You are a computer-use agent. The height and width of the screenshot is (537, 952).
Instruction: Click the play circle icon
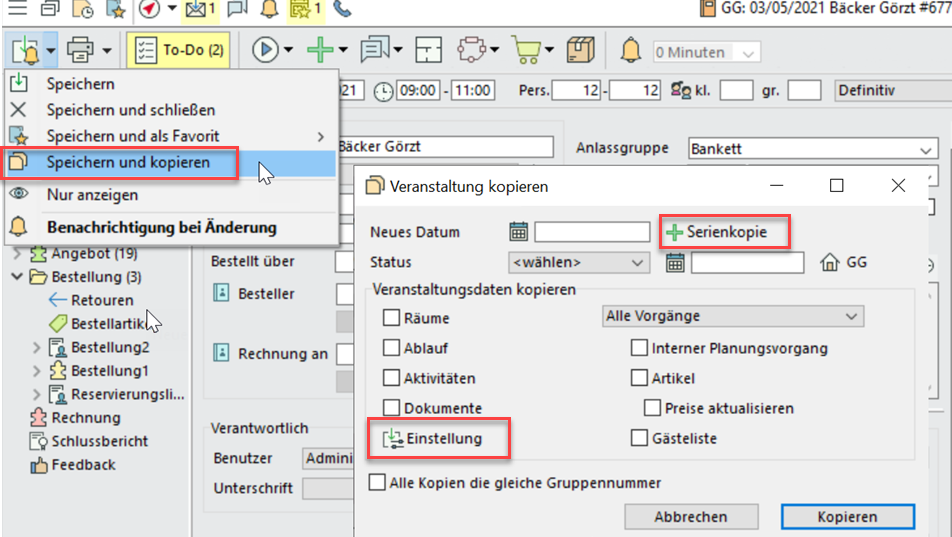pos(264,49)
